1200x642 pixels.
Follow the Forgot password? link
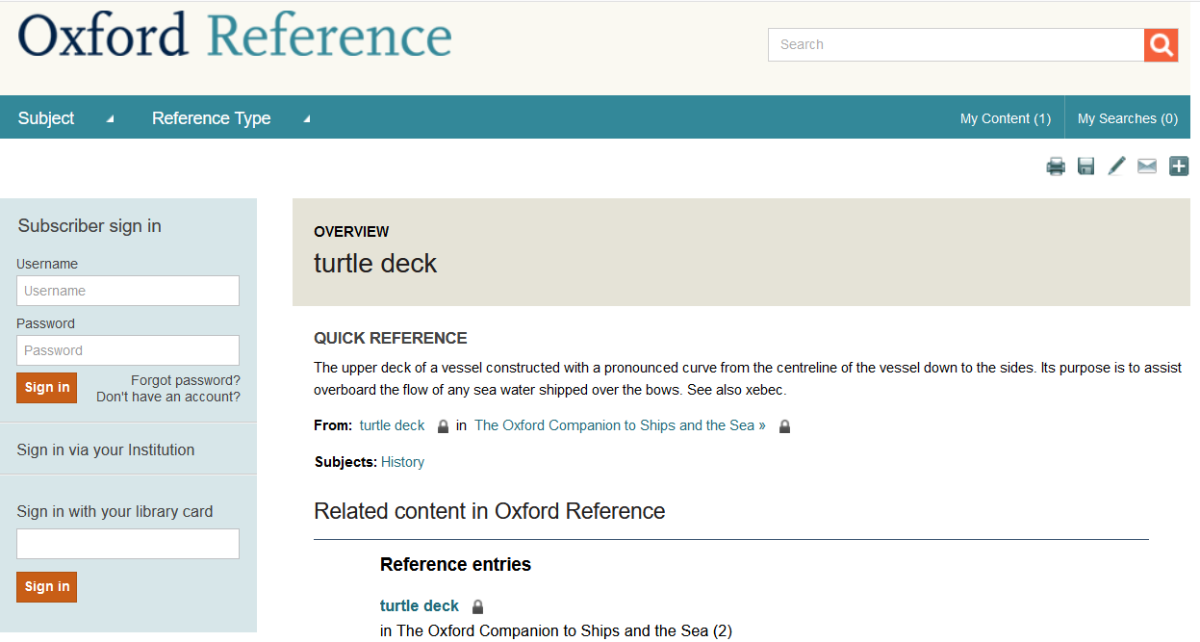(x=185, y=380)
